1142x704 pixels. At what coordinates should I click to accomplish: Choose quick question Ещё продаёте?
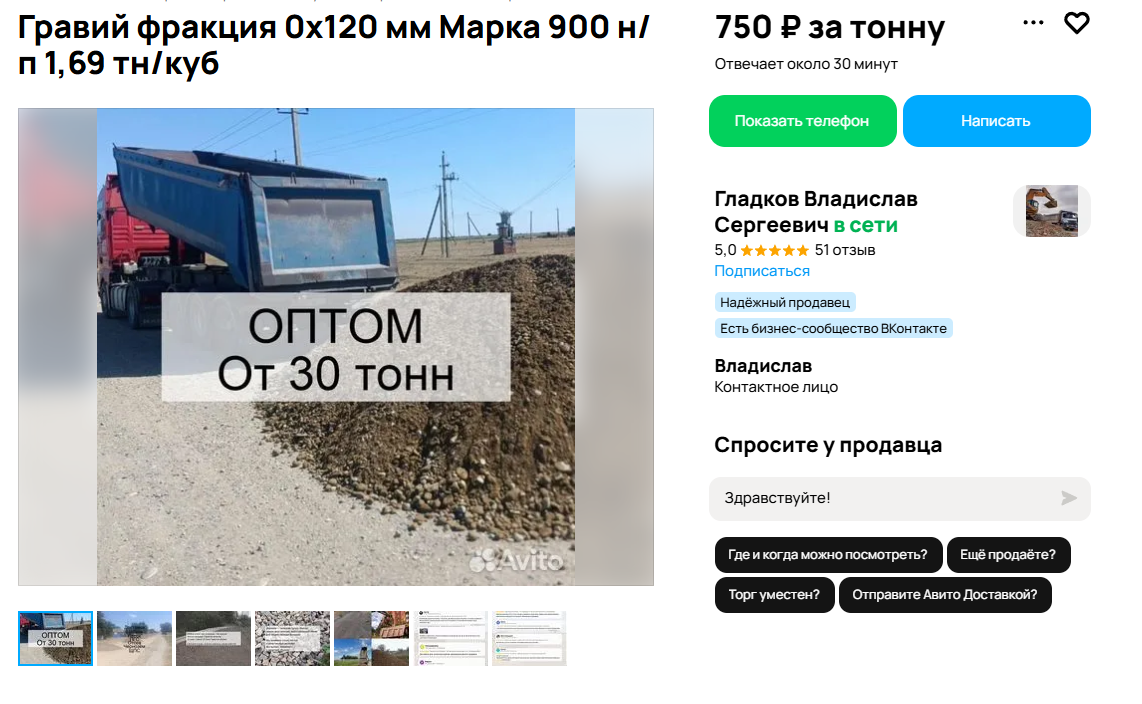coord(1008,555)
